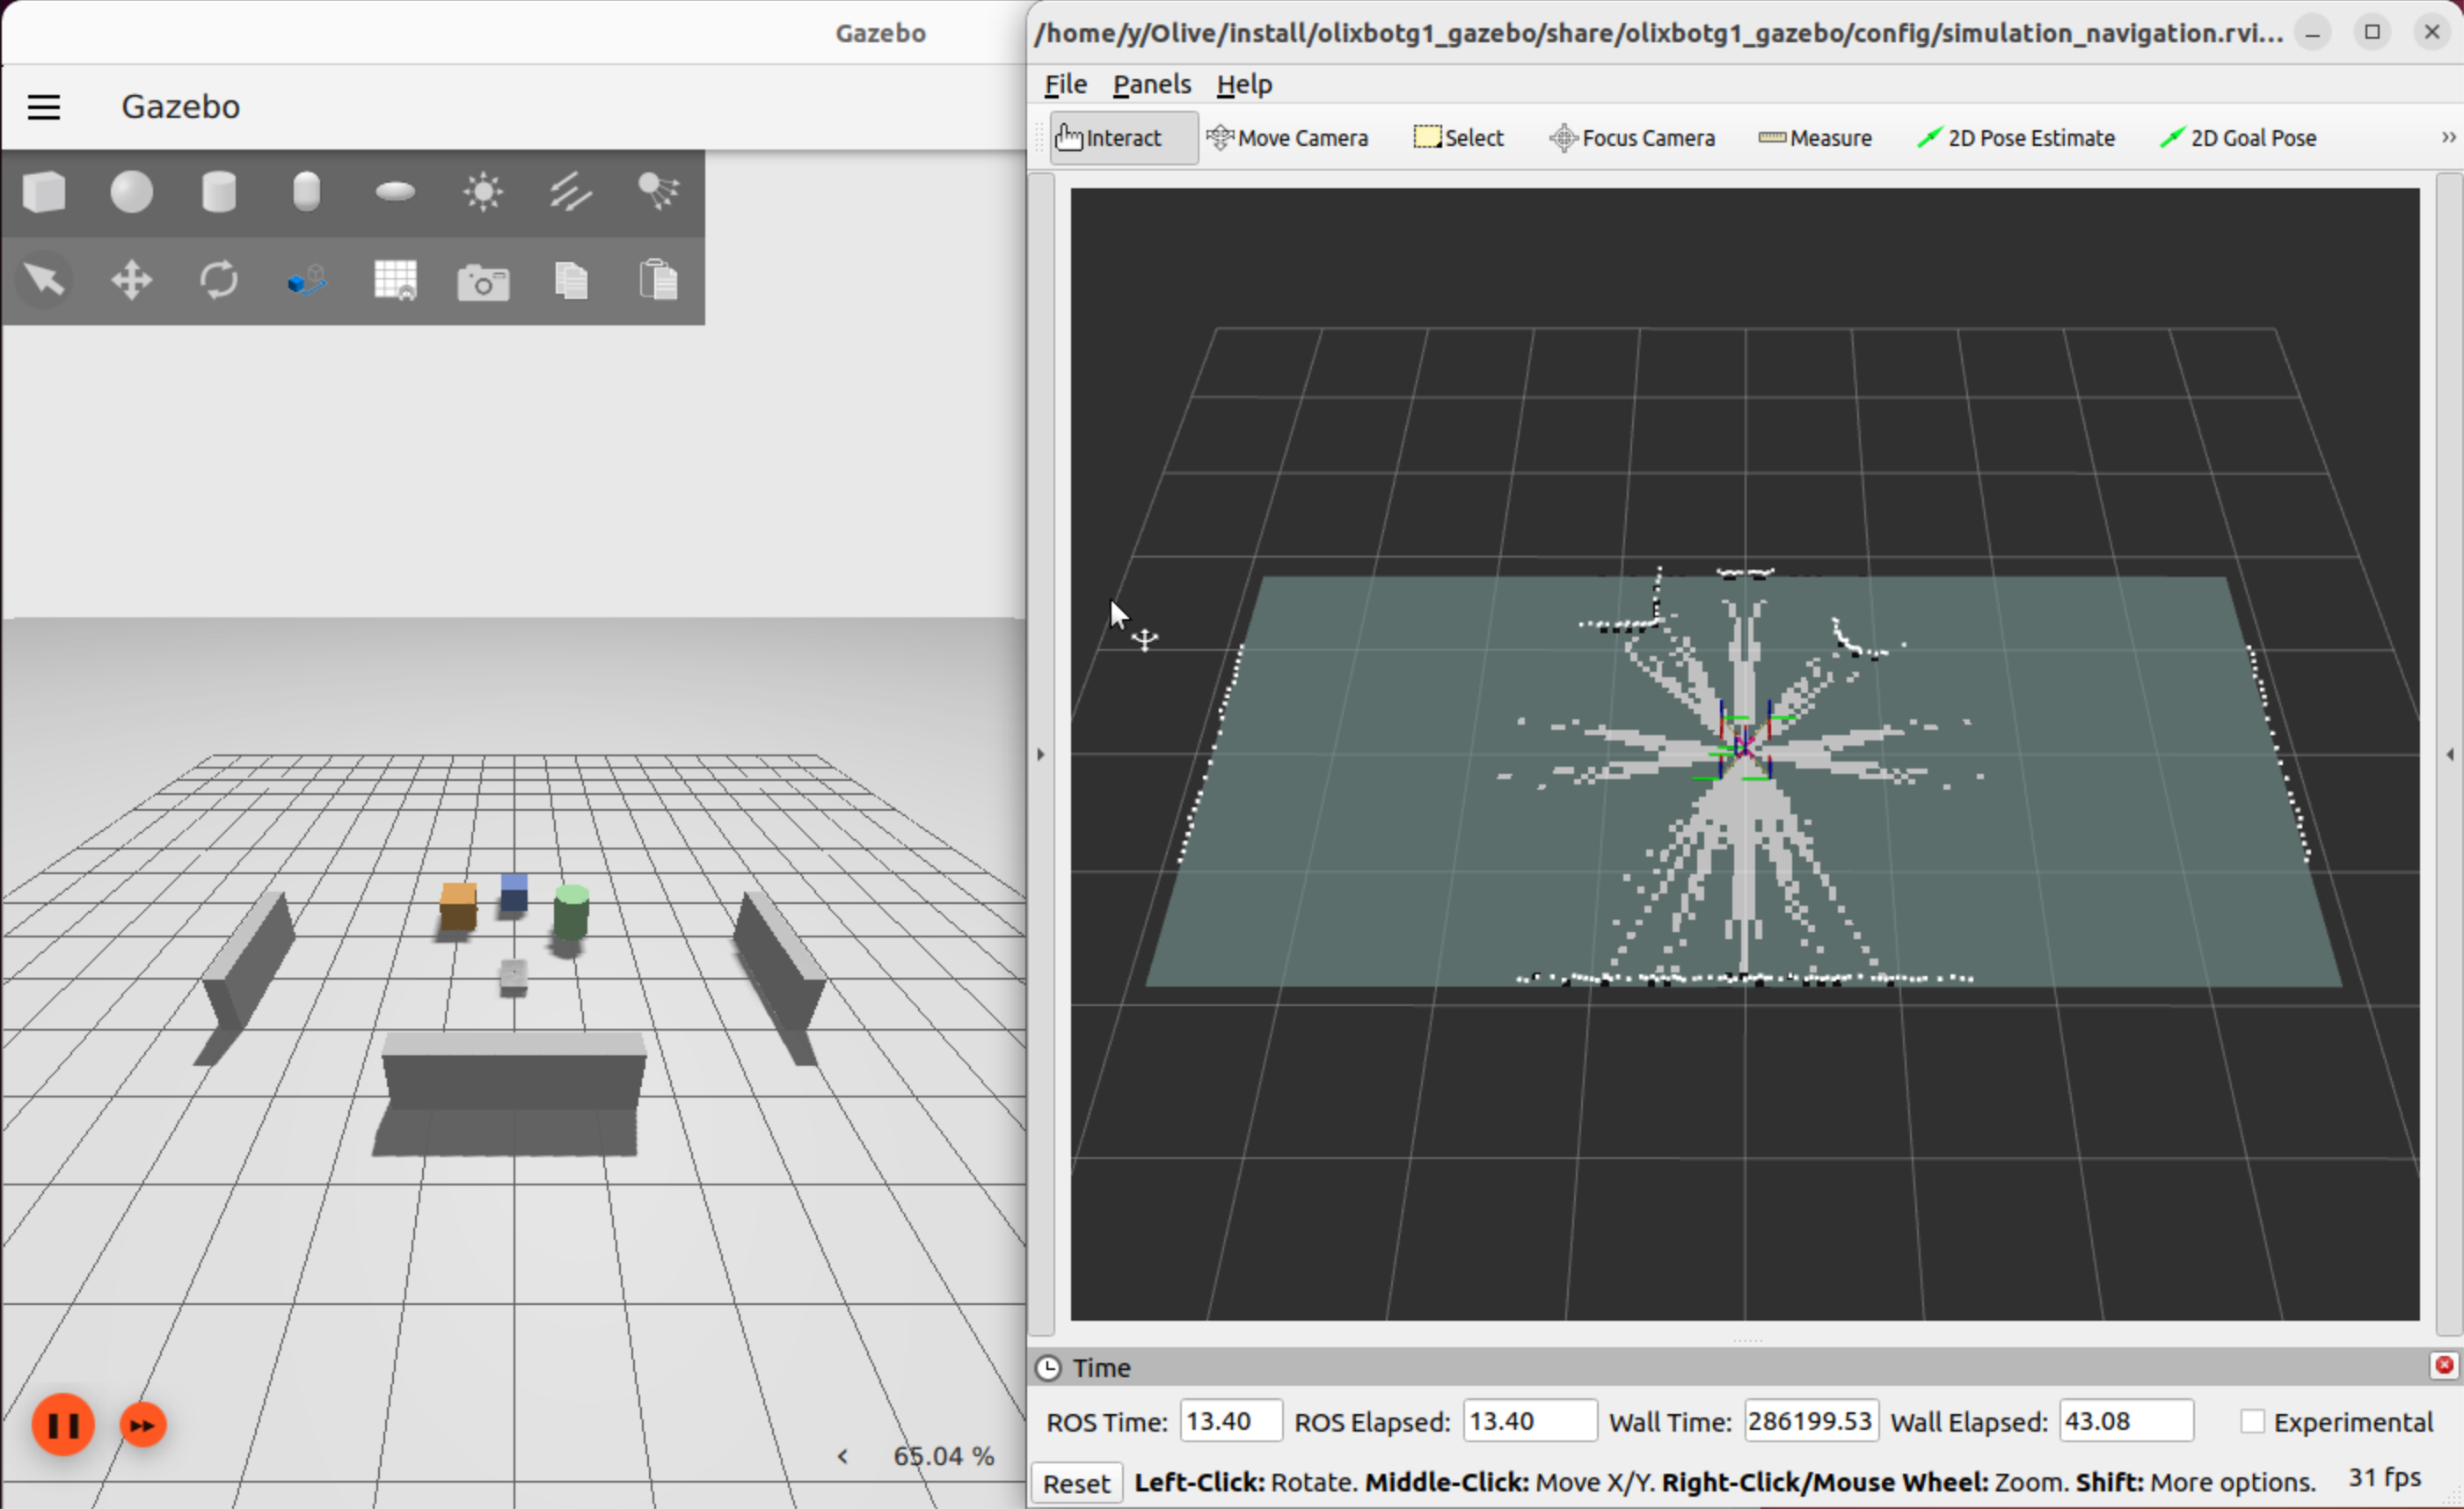The height and width of the screenshot is (1509, 2464).
Task: Insert a cylinder shape
Action: coord(219,191)
